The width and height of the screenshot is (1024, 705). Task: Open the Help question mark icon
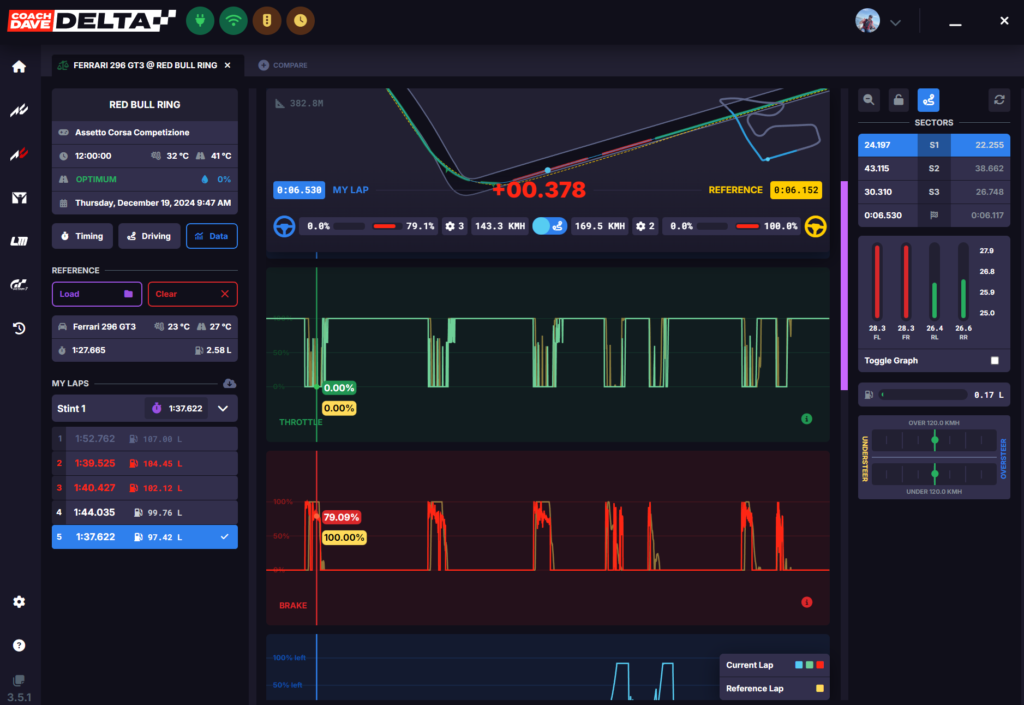click(19, 646)
